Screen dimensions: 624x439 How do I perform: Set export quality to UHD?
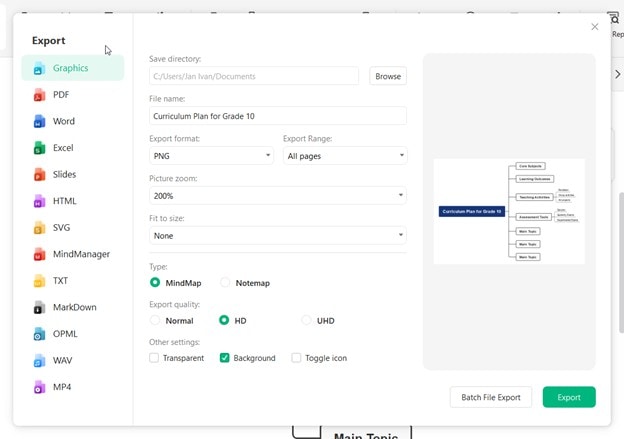coord(306,320)
